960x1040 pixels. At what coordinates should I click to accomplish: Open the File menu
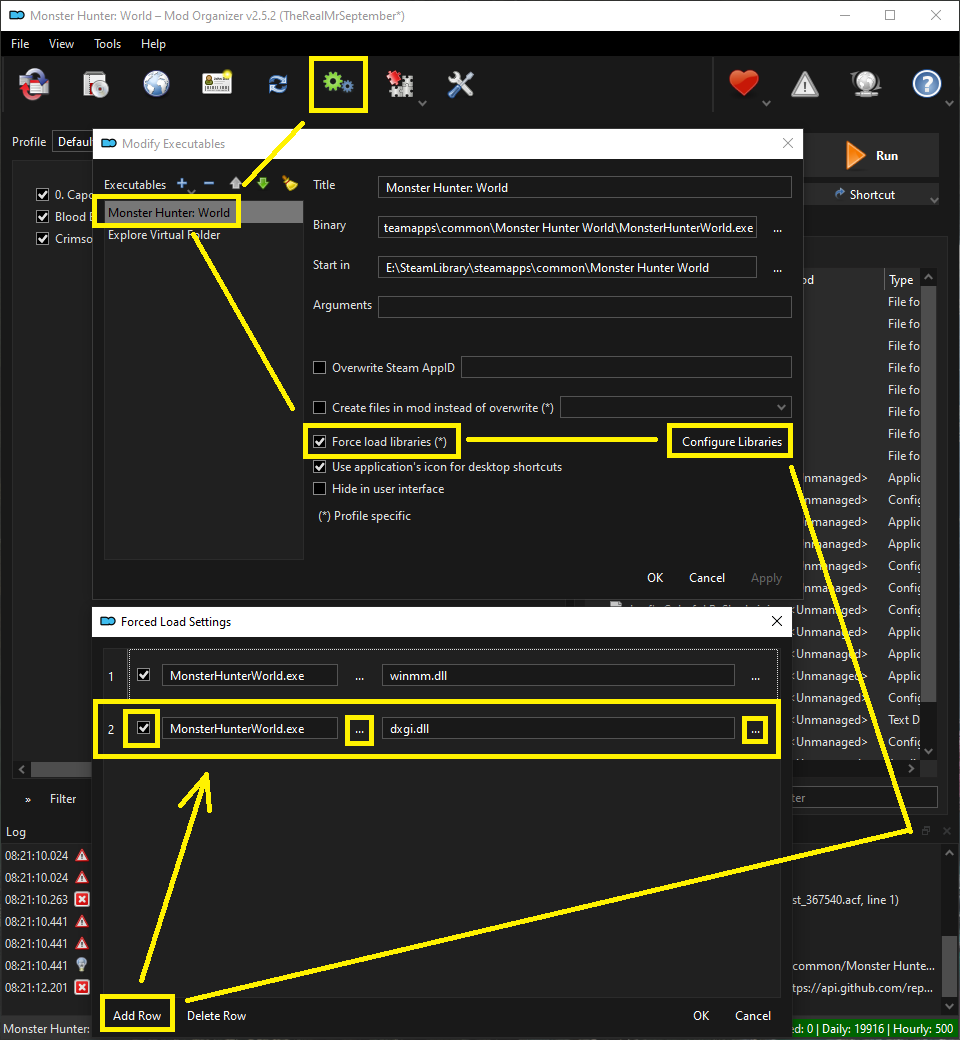(20, 44)
